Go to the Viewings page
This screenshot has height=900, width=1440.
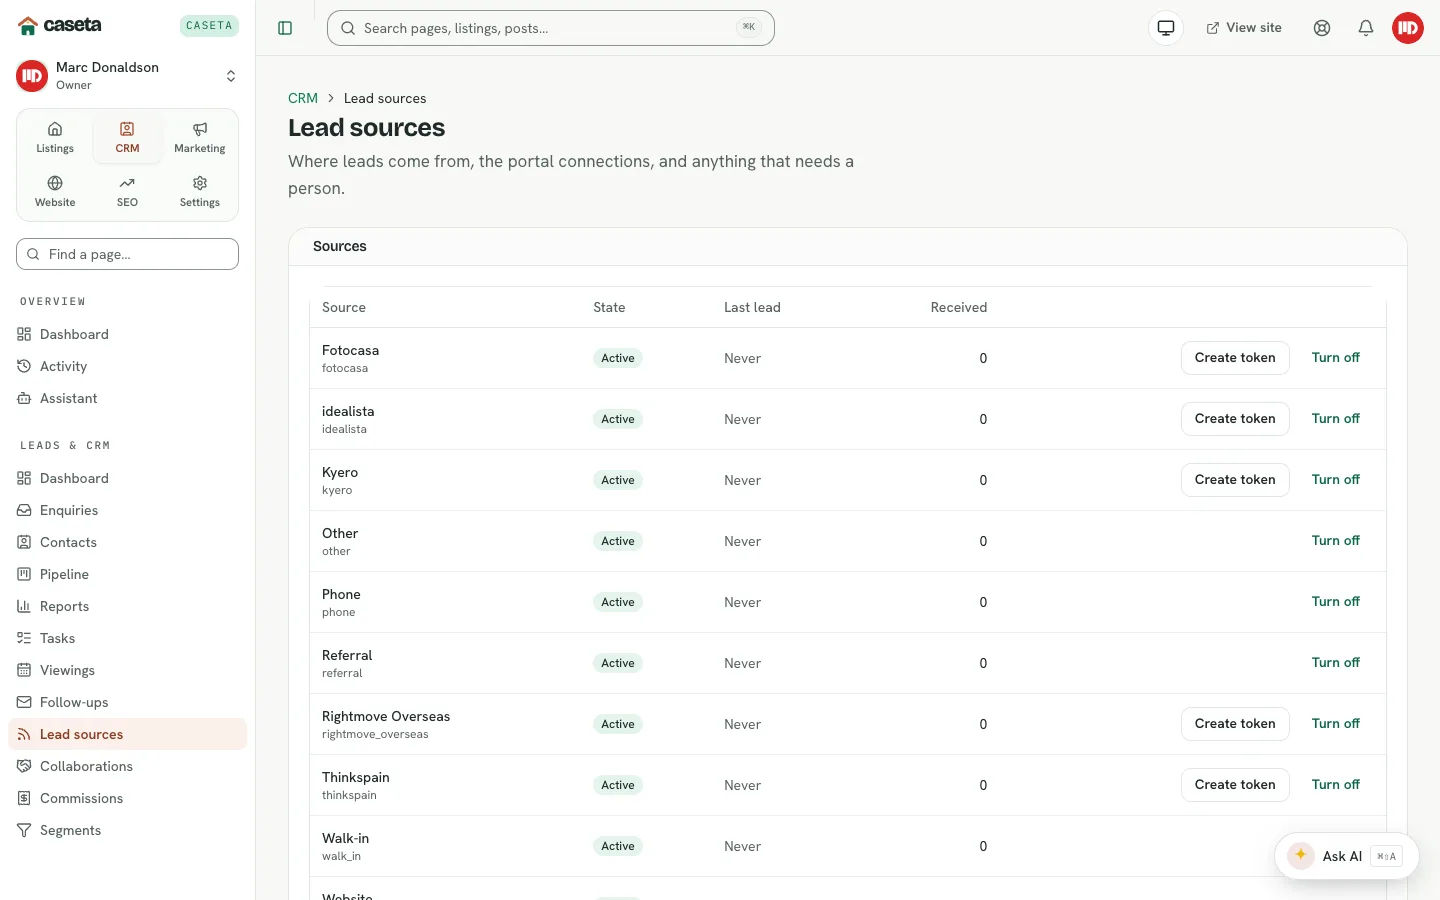pyautogui.click(x=127, y=670)
